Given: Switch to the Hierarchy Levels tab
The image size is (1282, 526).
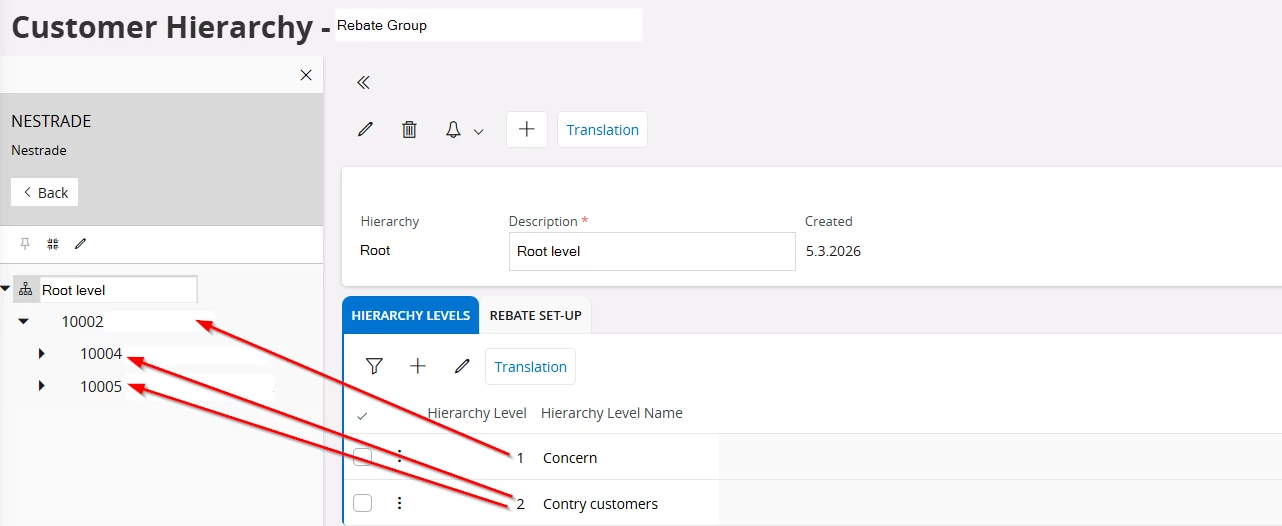Looking at the screenshot, I should [411, 315].
